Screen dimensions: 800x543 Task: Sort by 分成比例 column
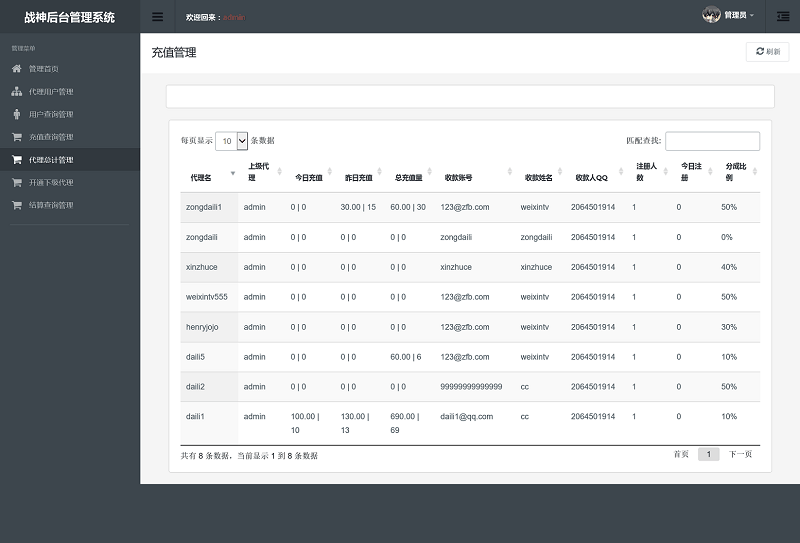click(x=738, y=172)
